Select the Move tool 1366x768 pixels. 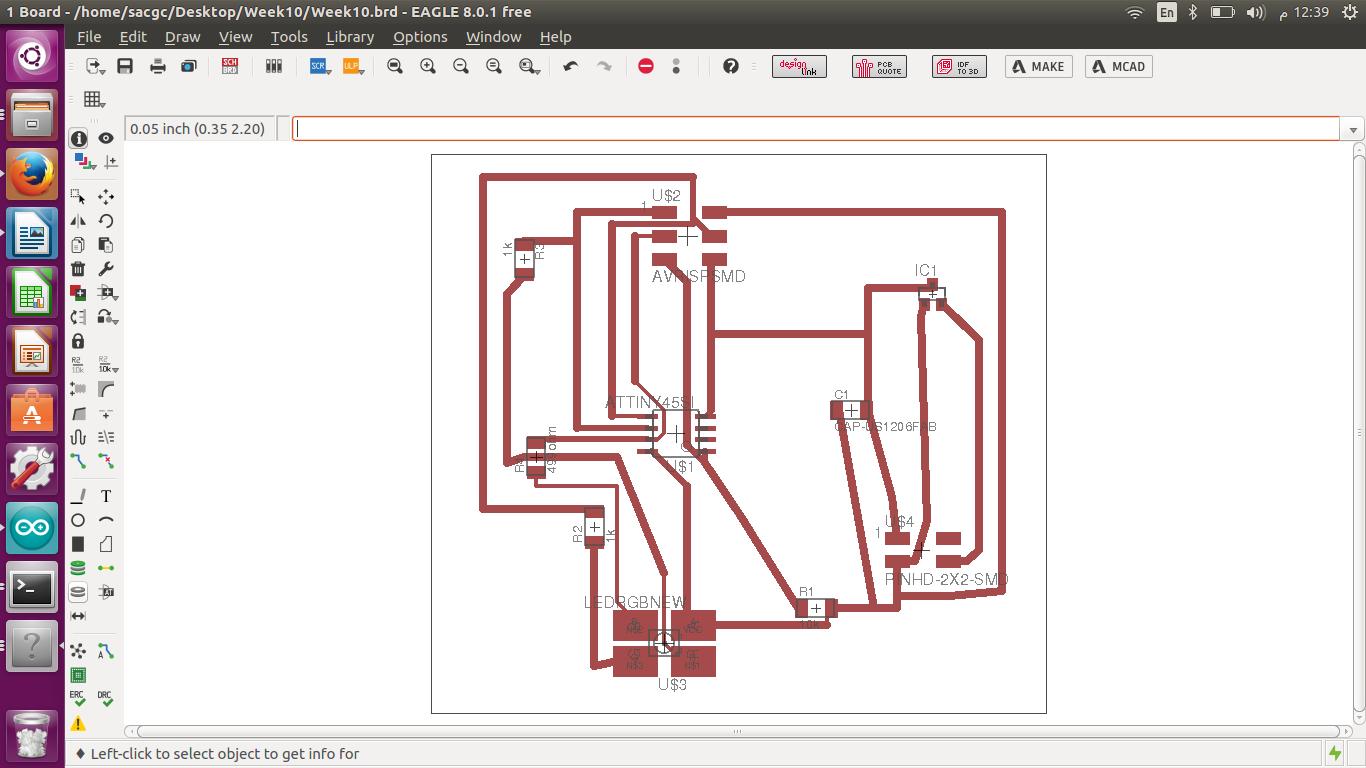106,197
